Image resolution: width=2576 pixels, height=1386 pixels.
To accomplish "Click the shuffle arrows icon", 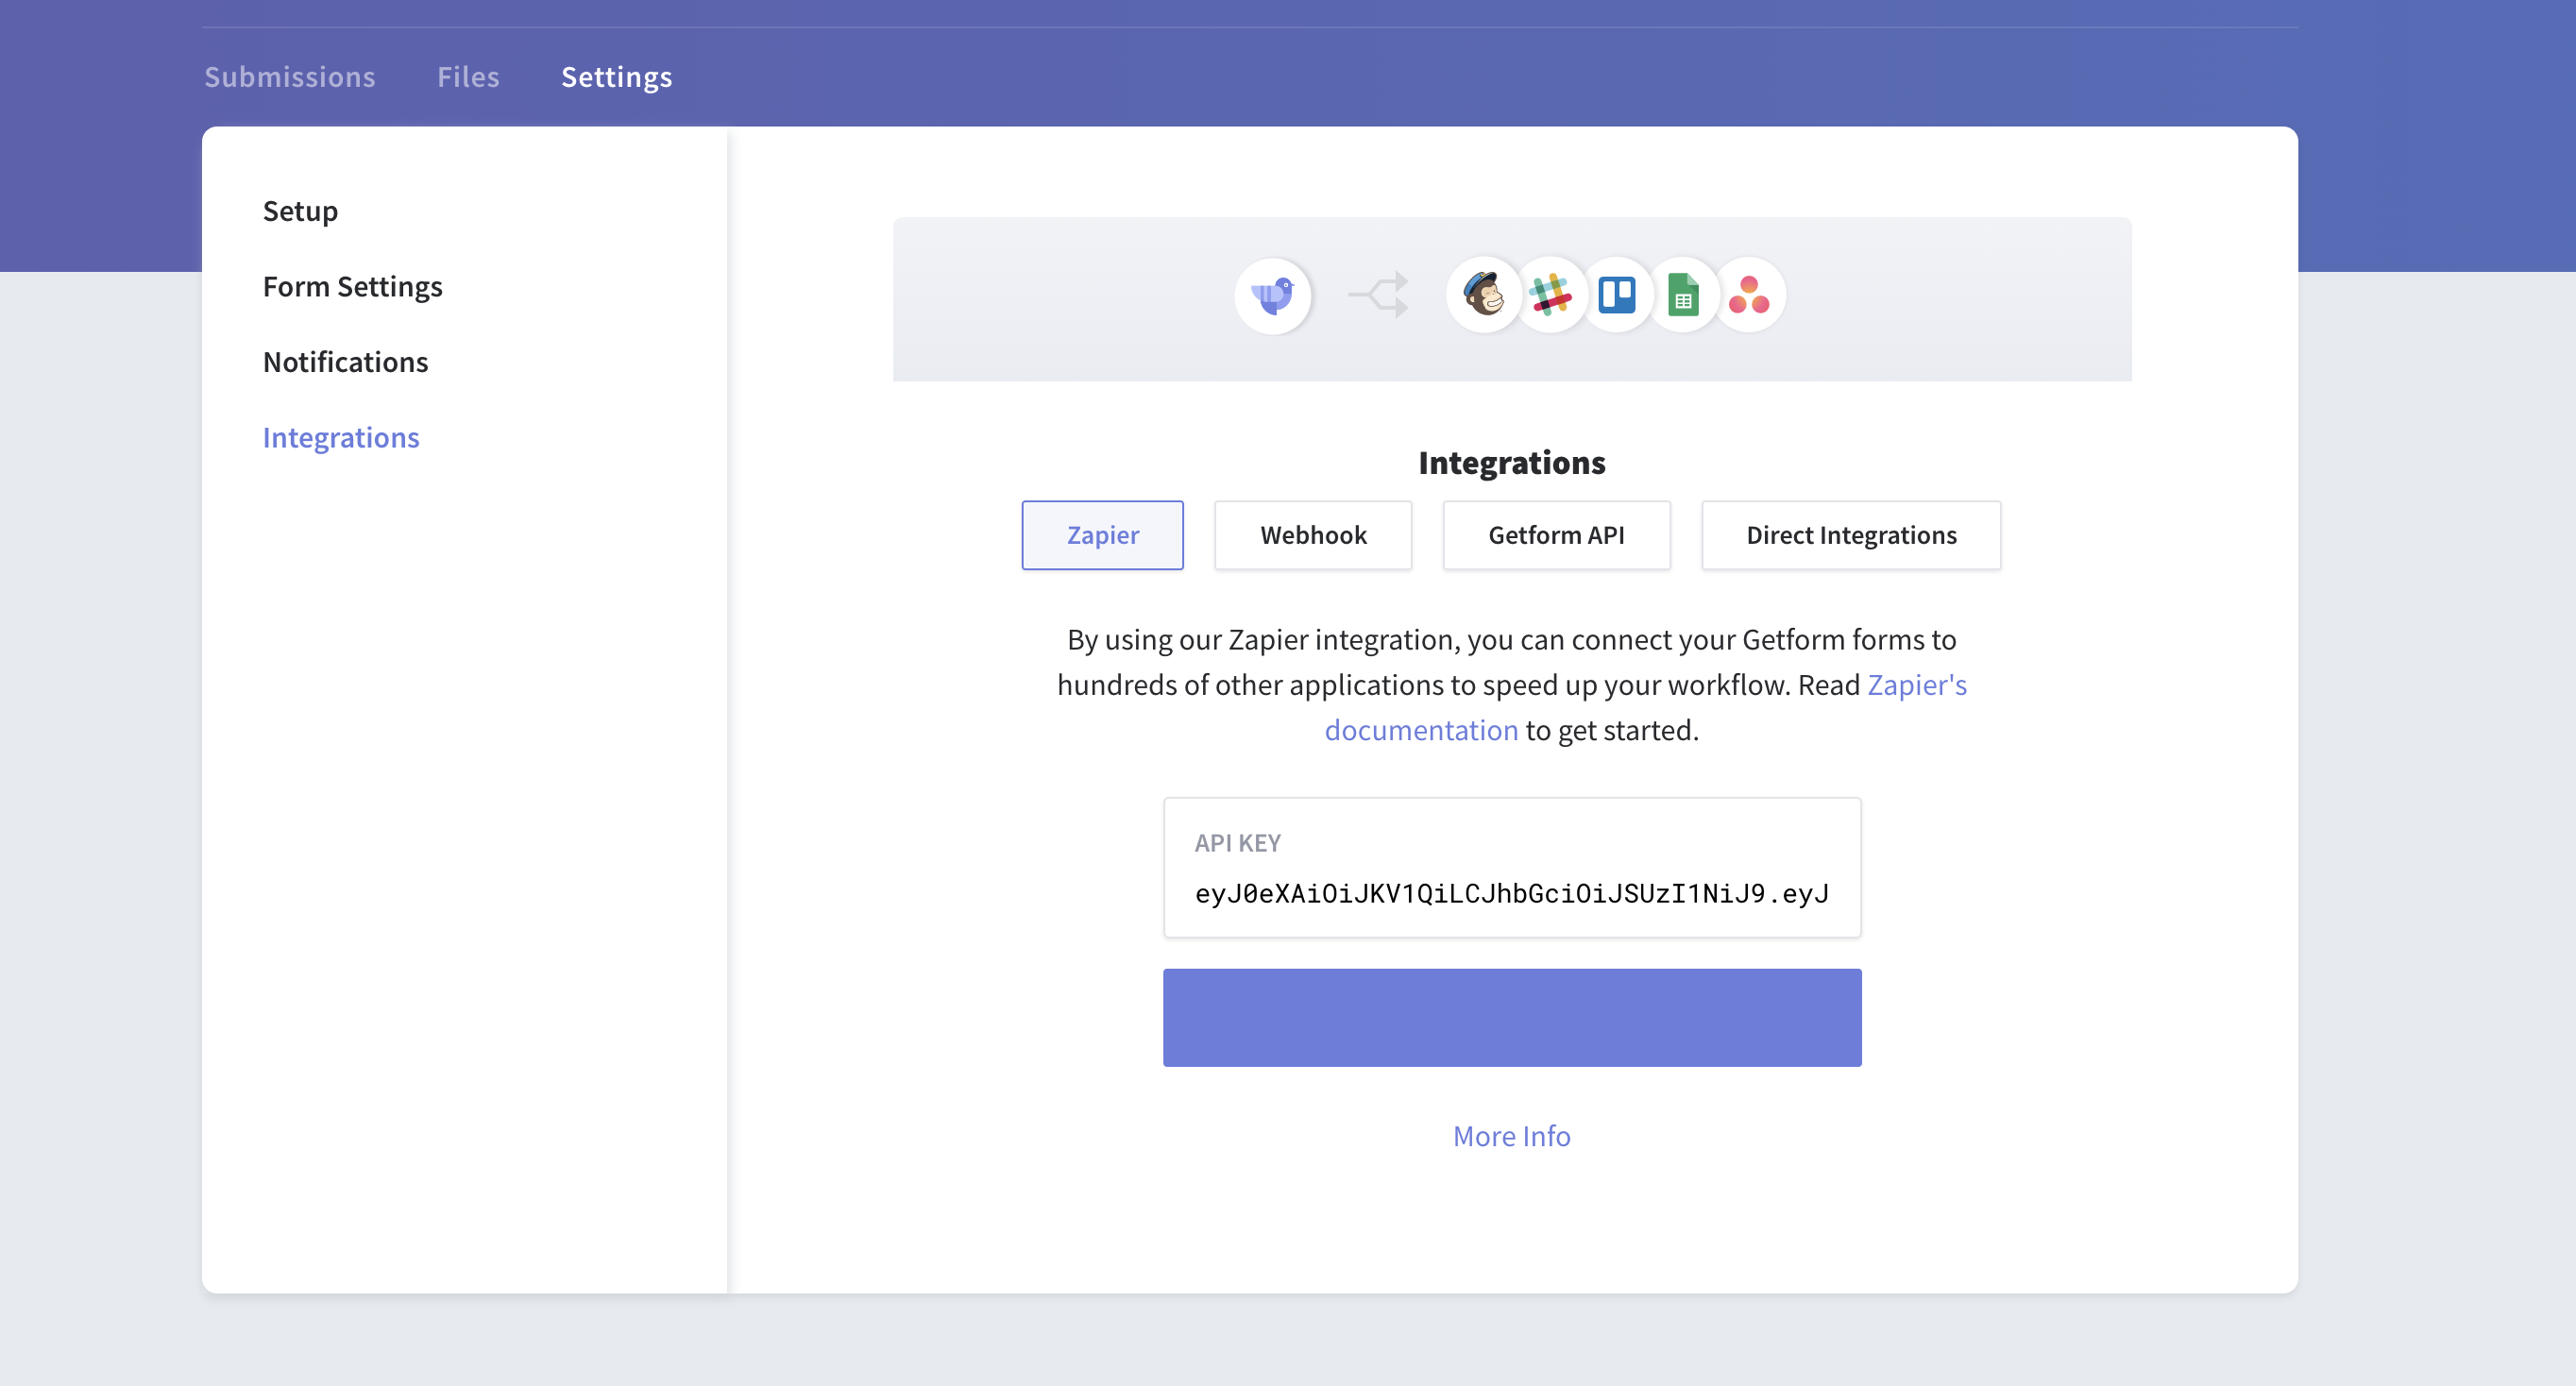I will [1379, 296].
